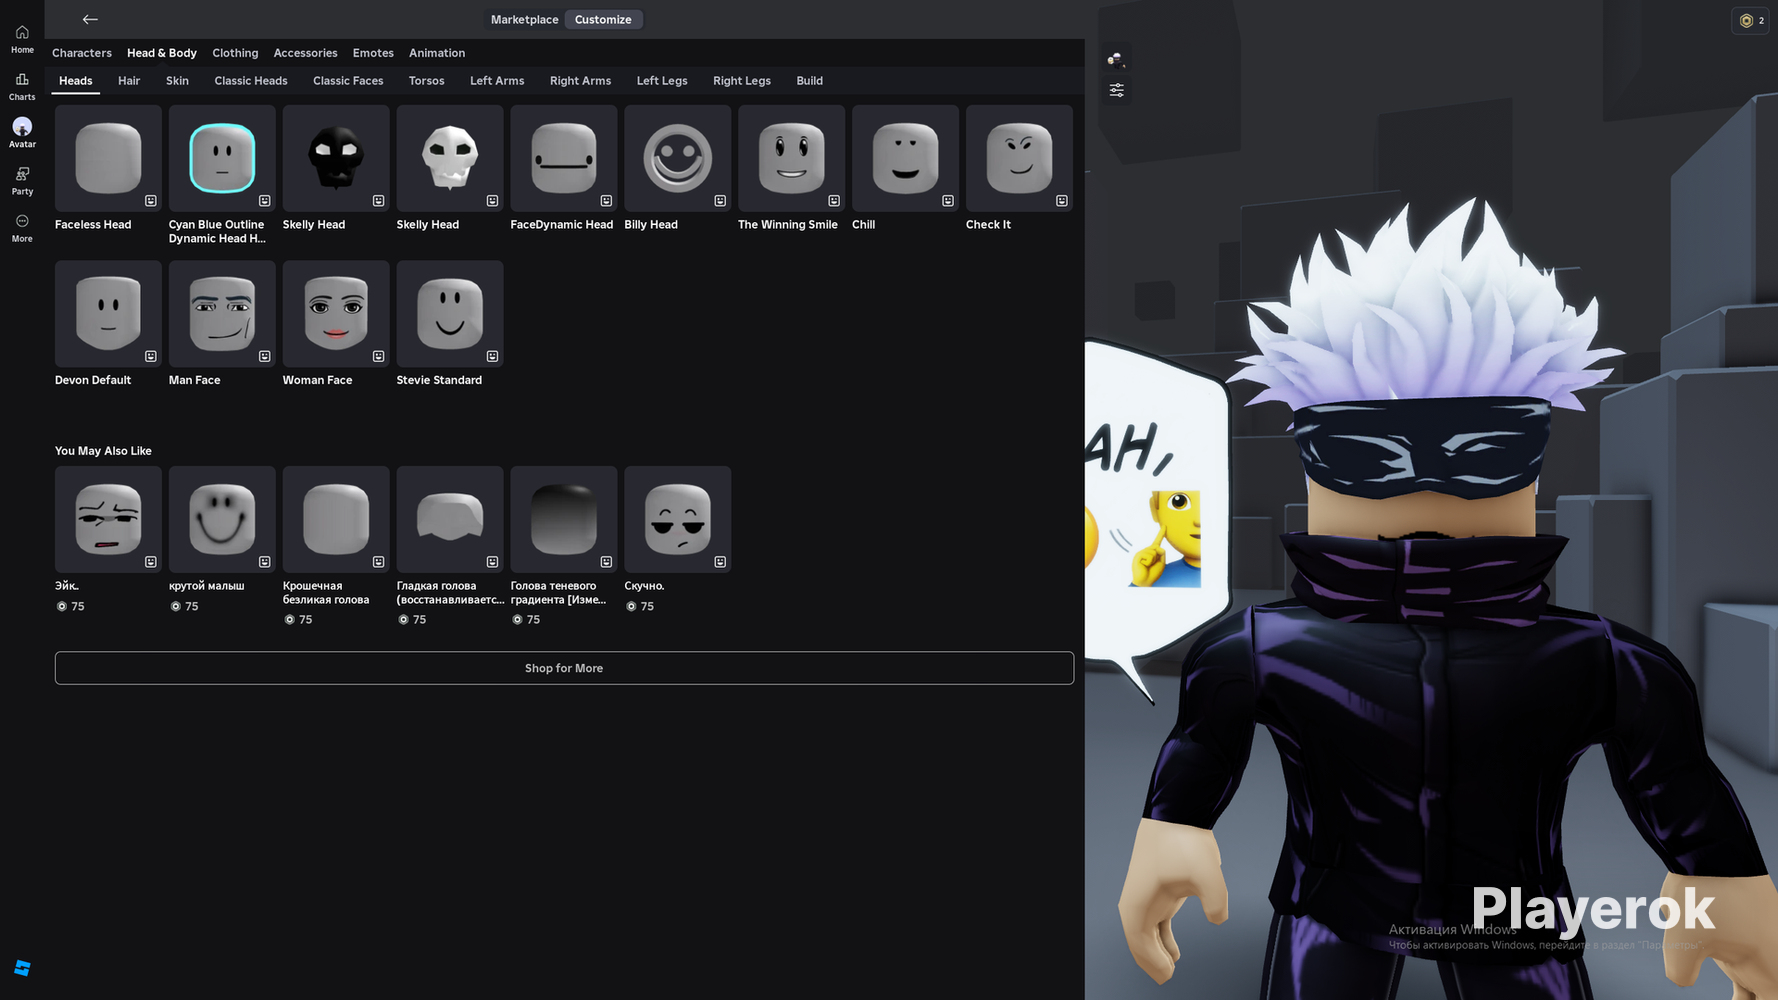Open the Clothing tab

[235, 53]
